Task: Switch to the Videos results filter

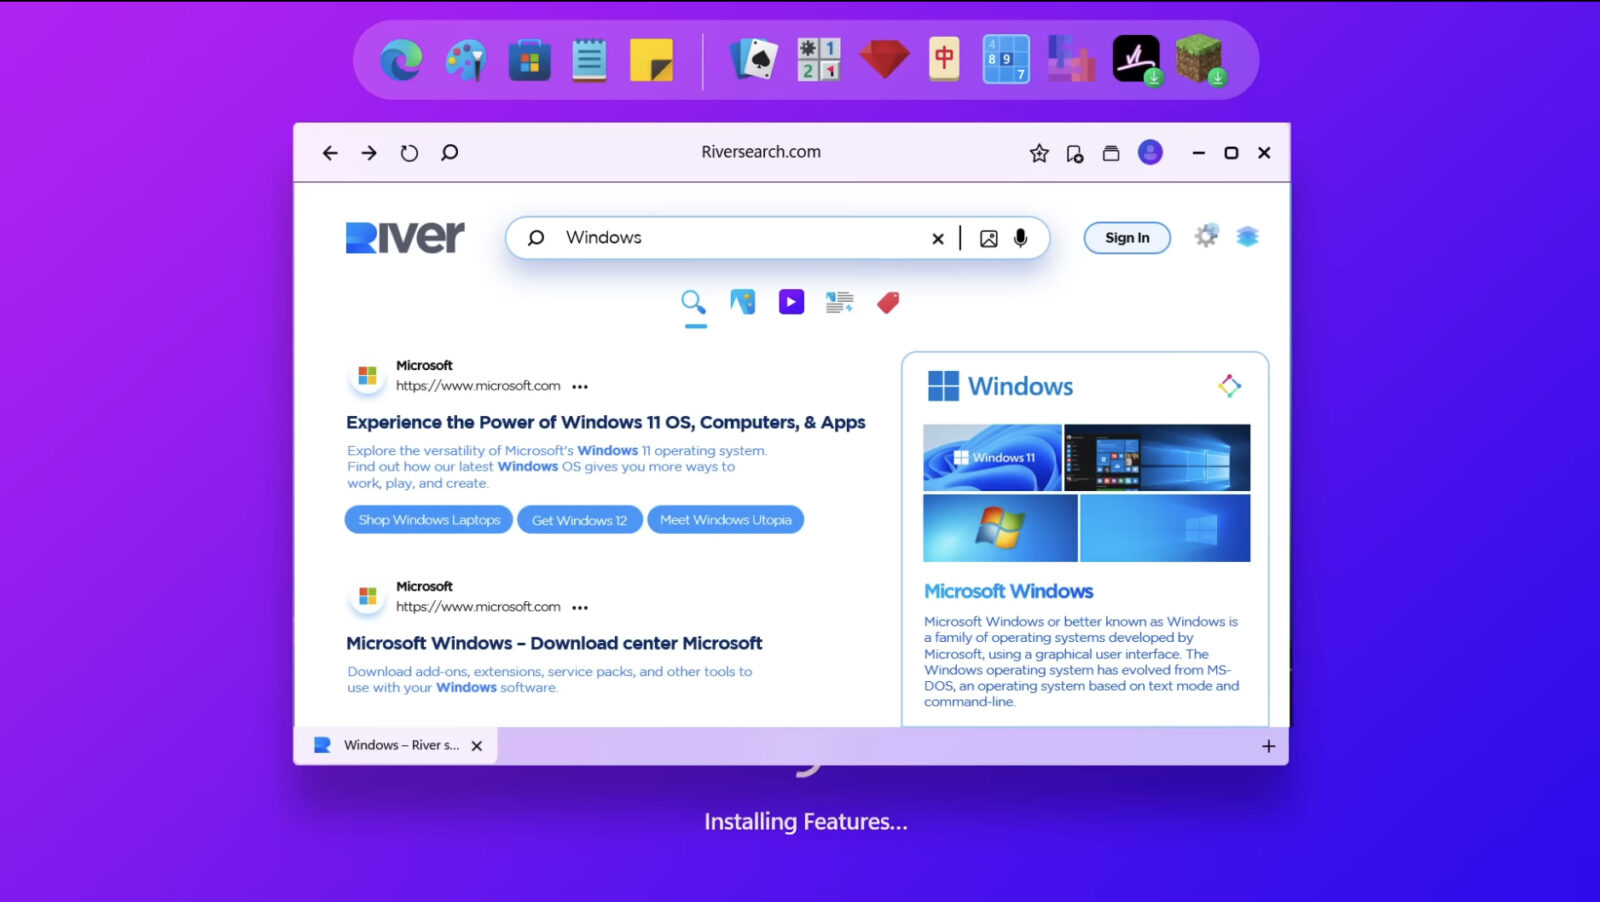Action: coord(791,301)
